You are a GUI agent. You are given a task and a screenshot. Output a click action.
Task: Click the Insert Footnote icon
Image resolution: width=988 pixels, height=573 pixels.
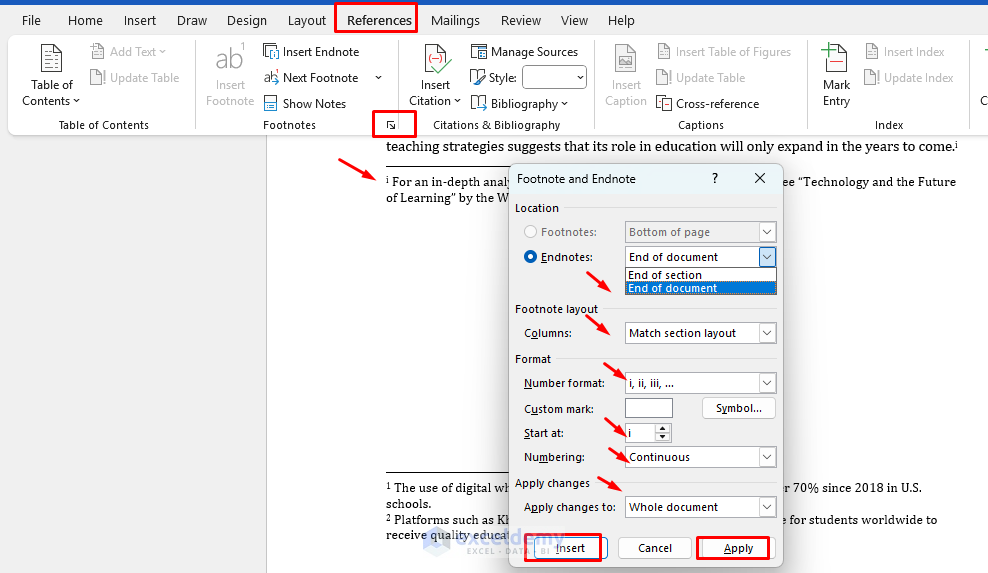point(229,59)
